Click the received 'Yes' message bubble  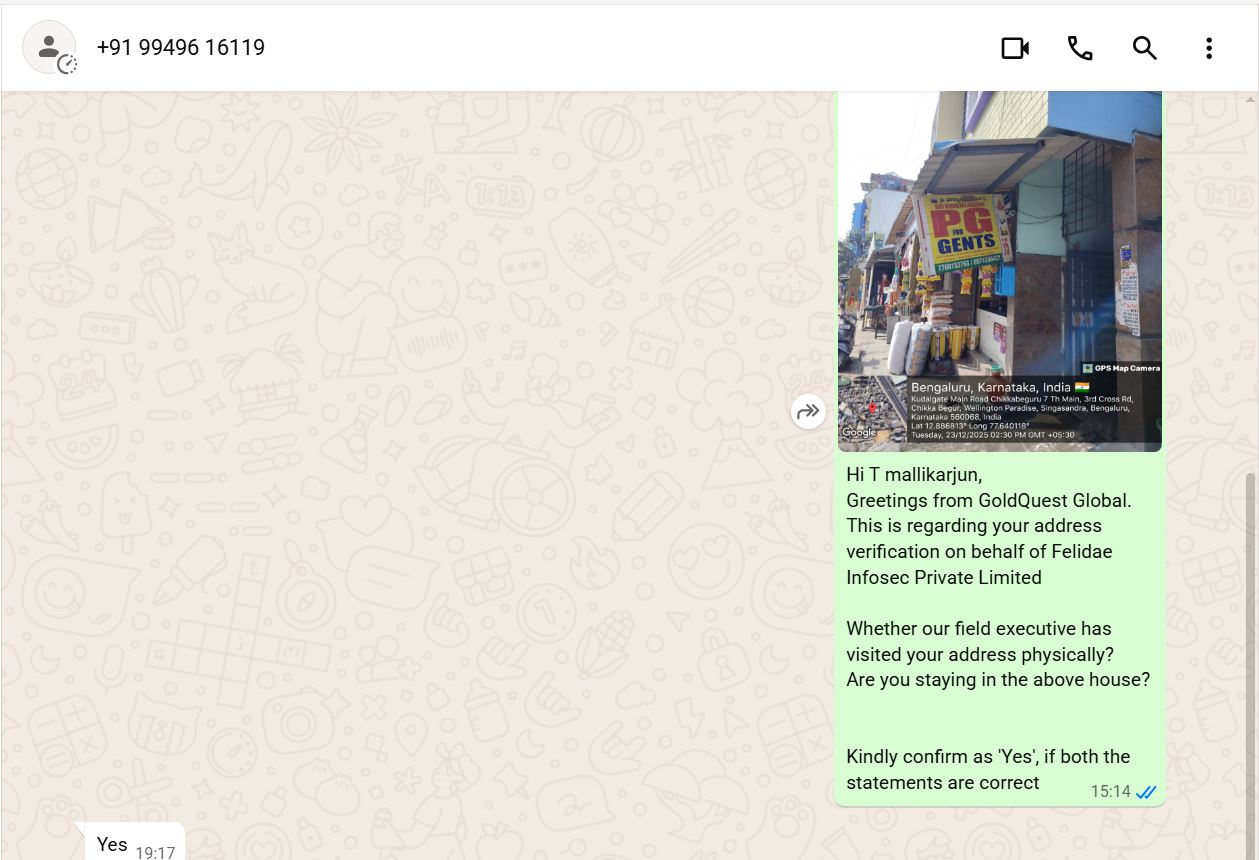click(112, 844)
